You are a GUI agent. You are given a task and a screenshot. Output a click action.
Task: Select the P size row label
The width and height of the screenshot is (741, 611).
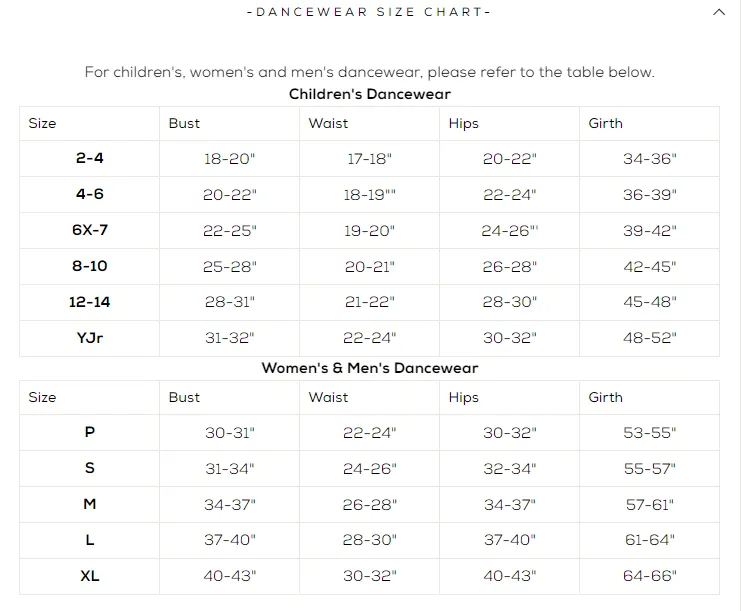pos(90,432)
